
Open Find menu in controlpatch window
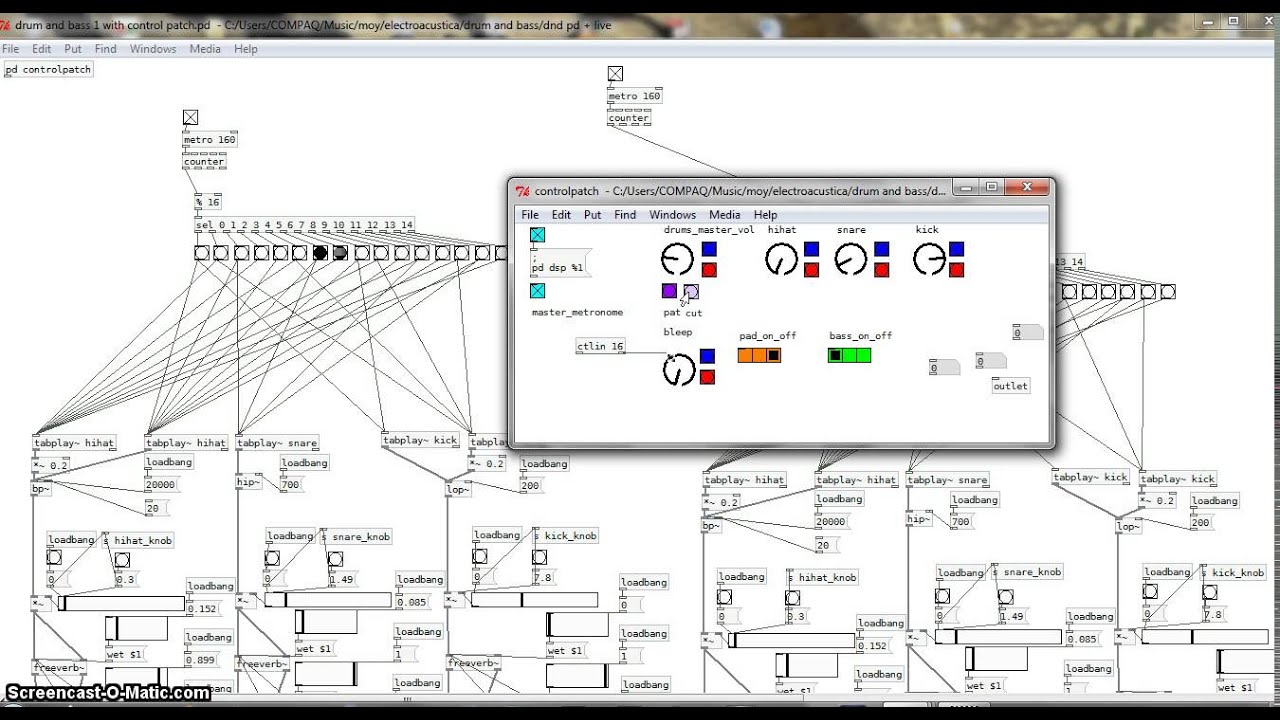coord(625,215)
